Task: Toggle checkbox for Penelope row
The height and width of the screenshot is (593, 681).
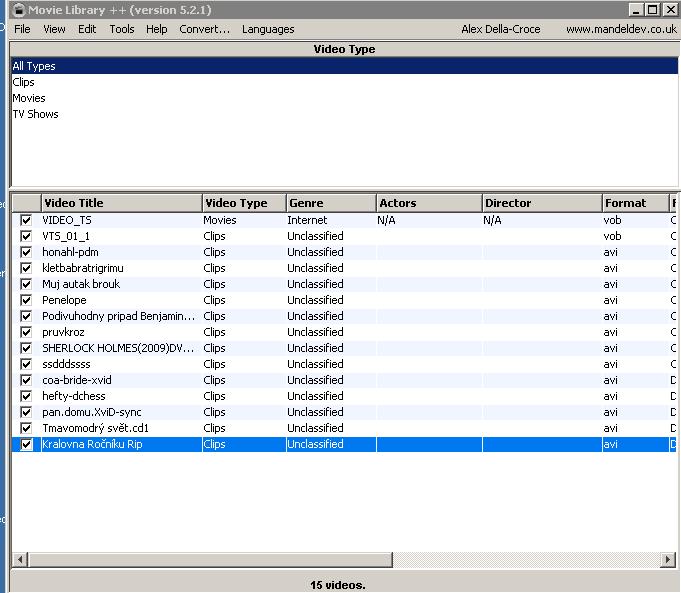Action: click(26, 300)
